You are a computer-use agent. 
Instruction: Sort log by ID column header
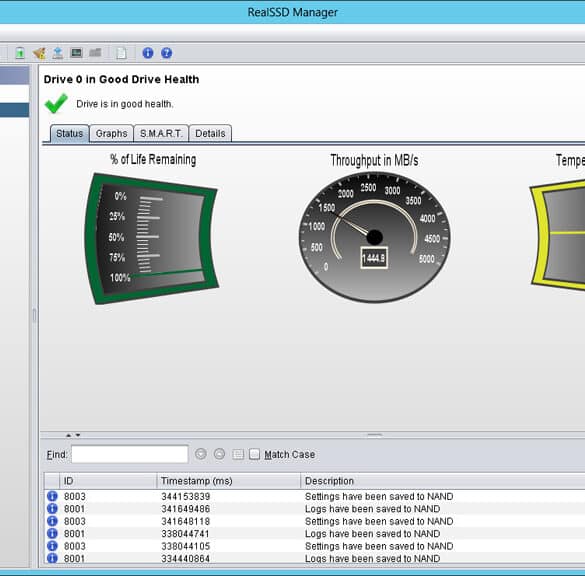[108, 481]
